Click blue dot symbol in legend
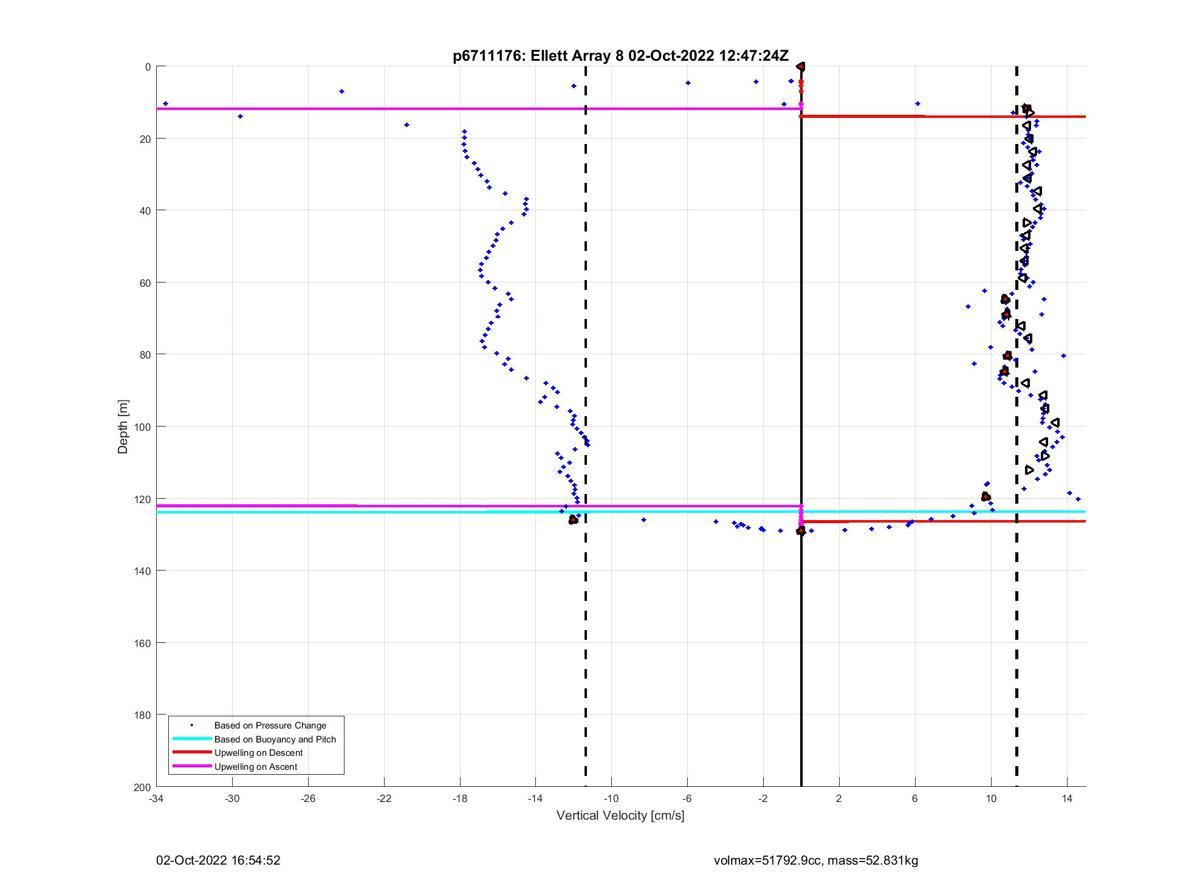Screen dimensions: 1200x885 [x=191, y=725]
